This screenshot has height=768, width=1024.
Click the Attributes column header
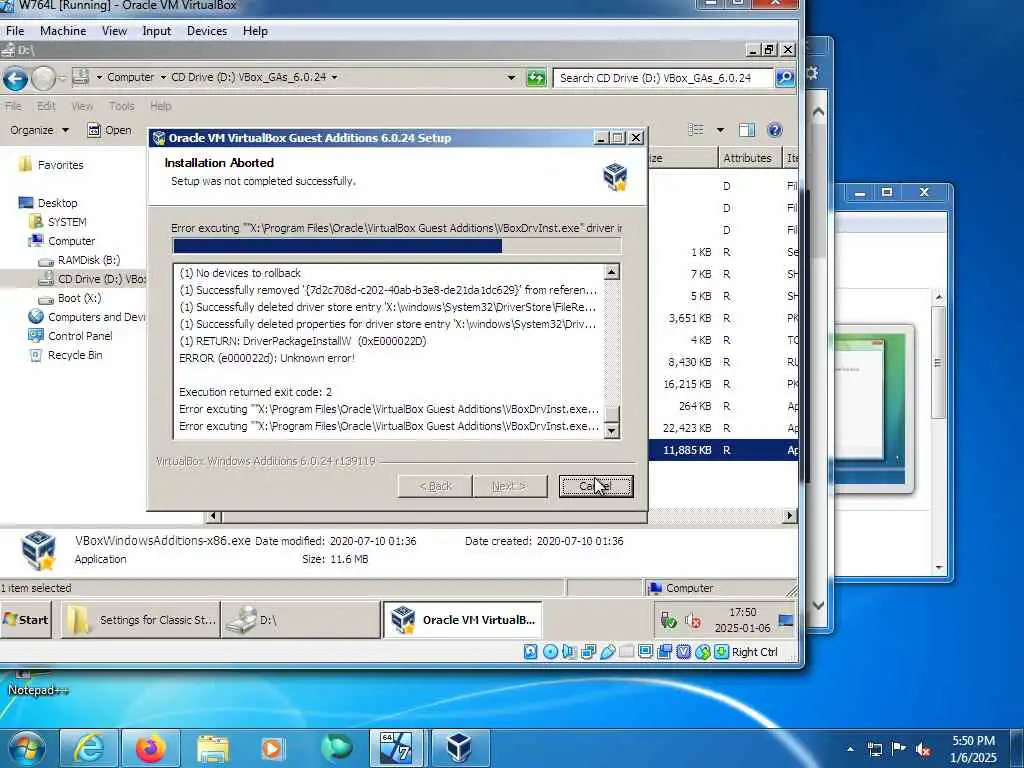pos(748,158)
